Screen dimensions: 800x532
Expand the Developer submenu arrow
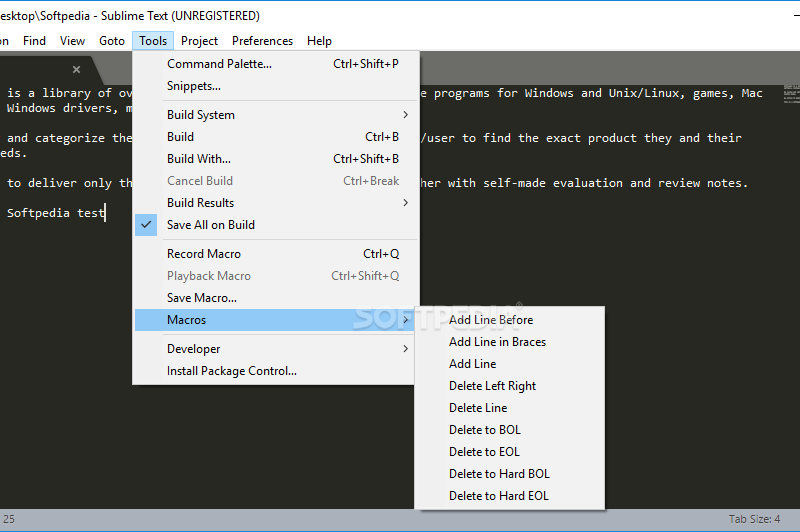point(406,349)
